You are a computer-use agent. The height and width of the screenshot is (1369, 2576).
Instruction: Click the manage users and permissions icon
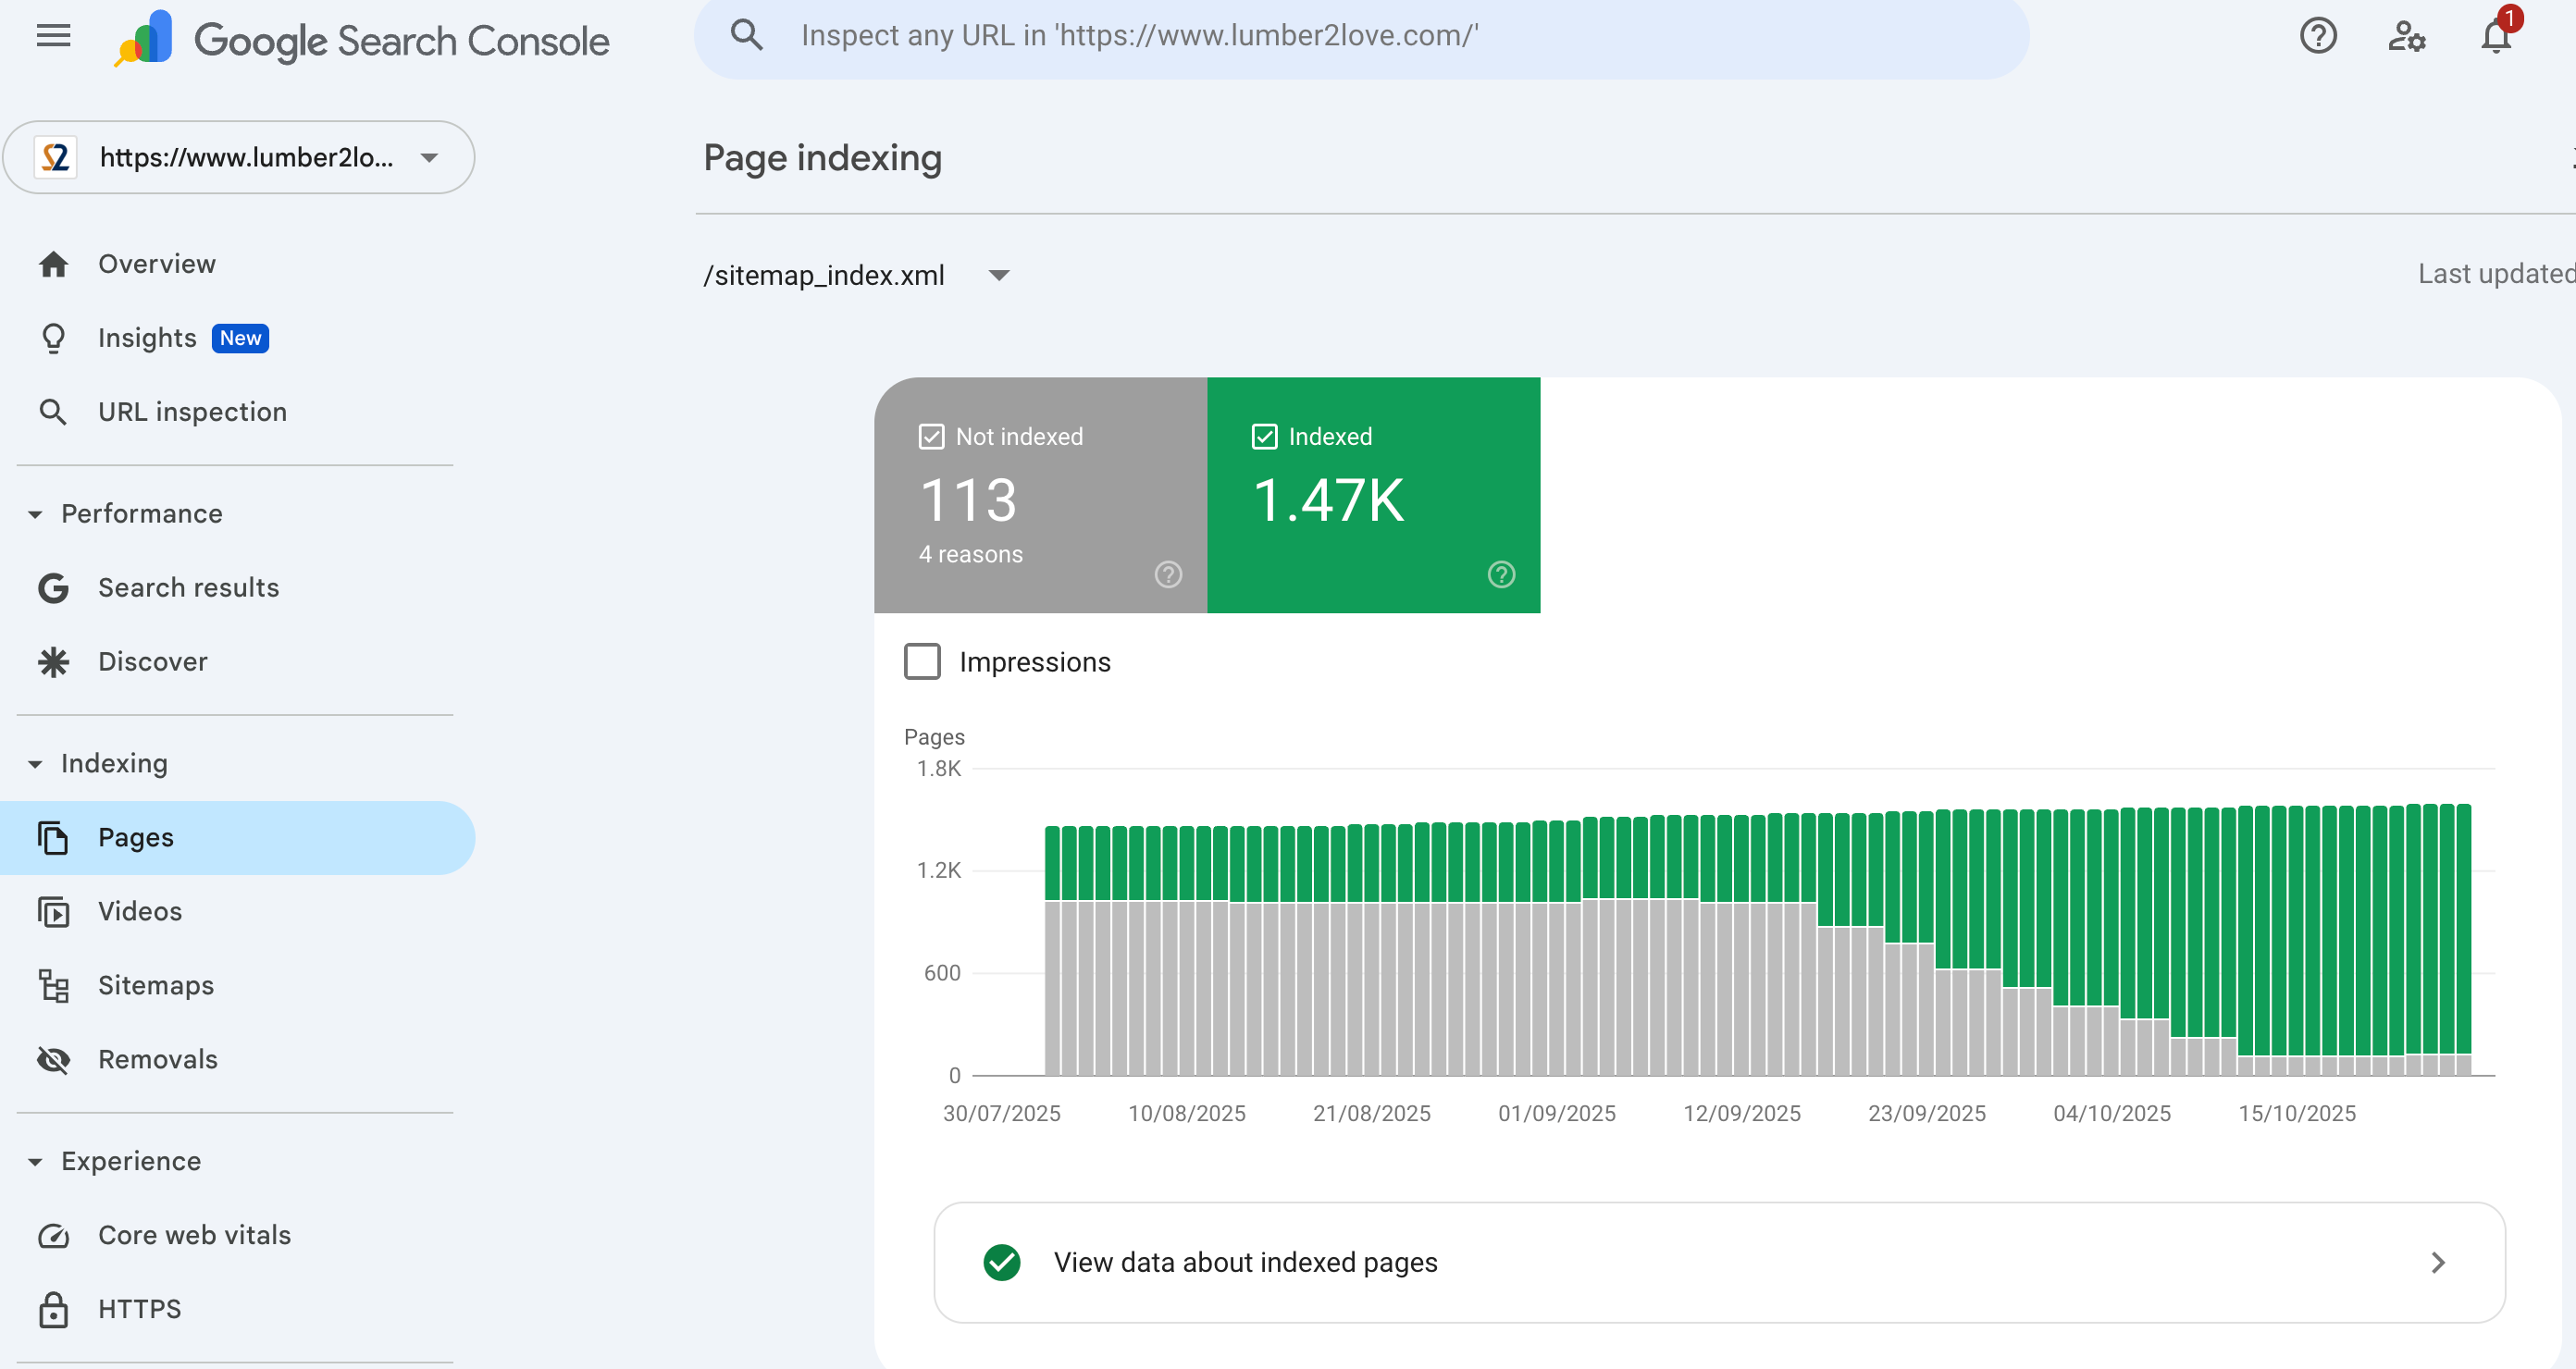click(x=2408, y=36)
